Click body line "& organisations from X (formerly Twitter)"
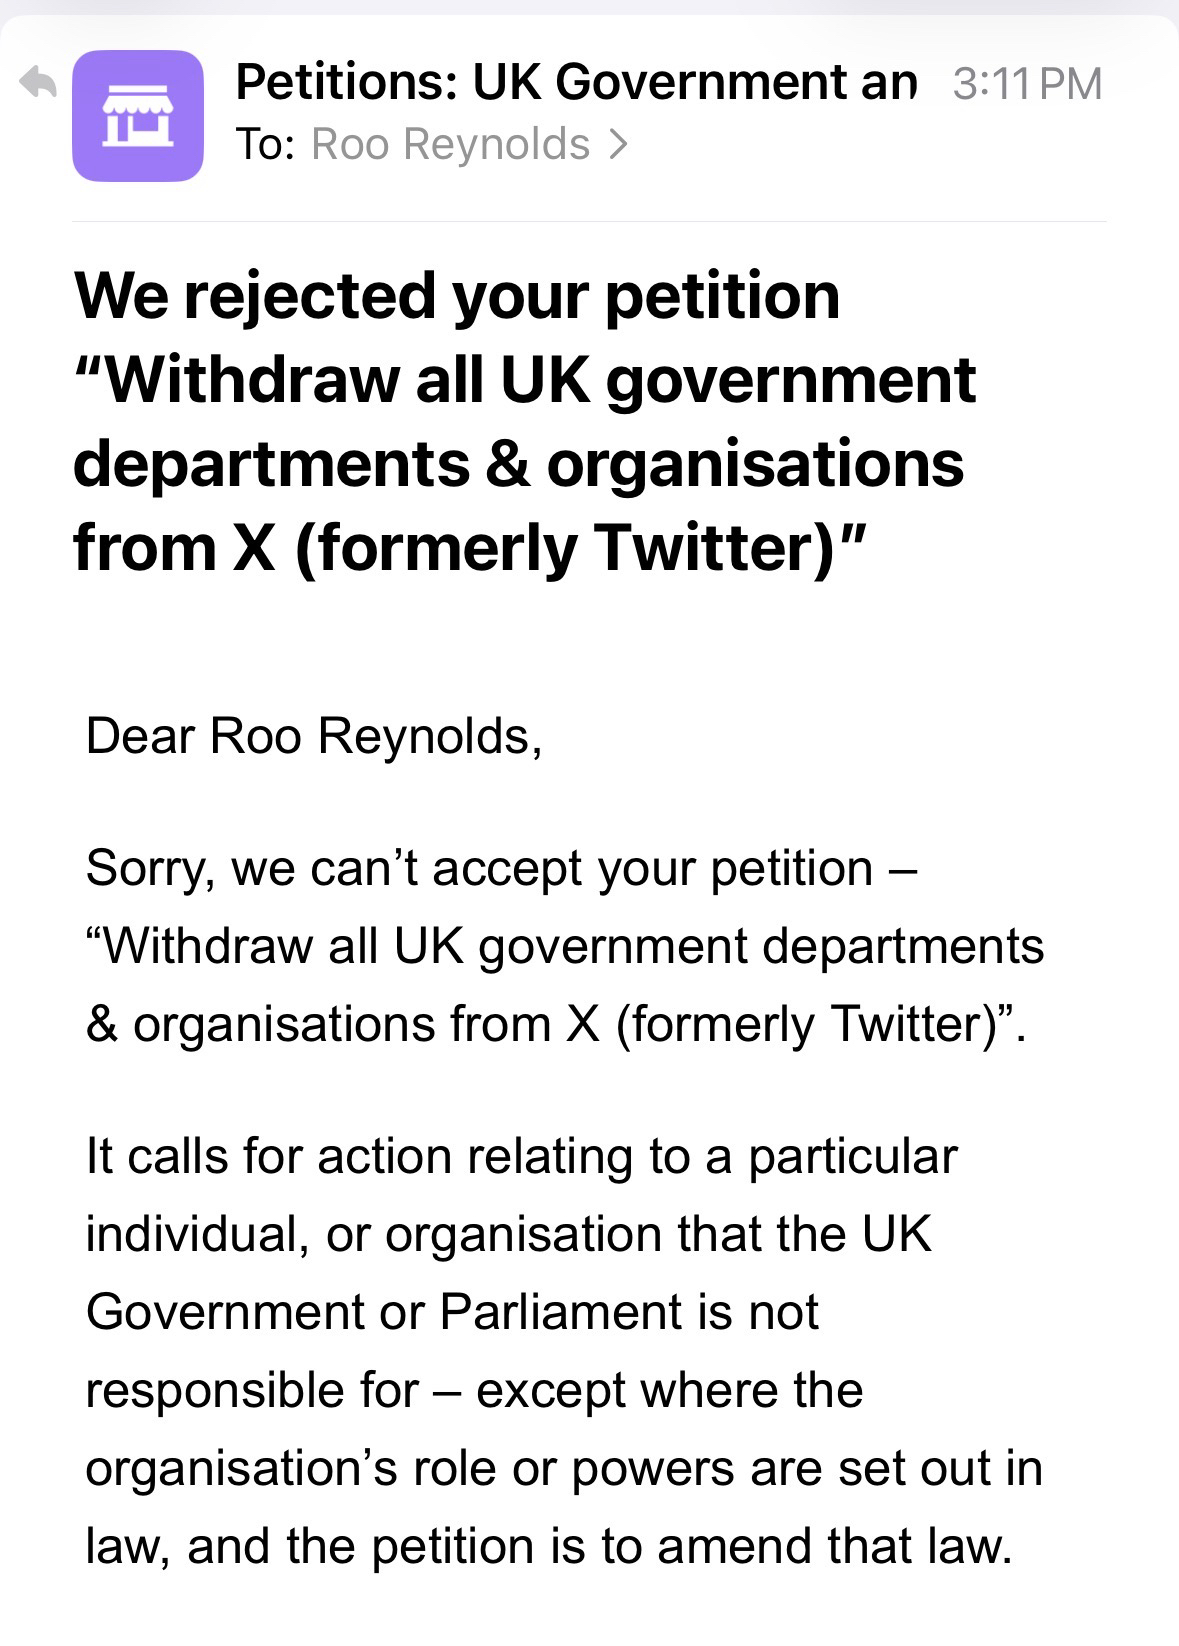The height and width of the screenshot is (1646, 1179). coord(555,1024)
